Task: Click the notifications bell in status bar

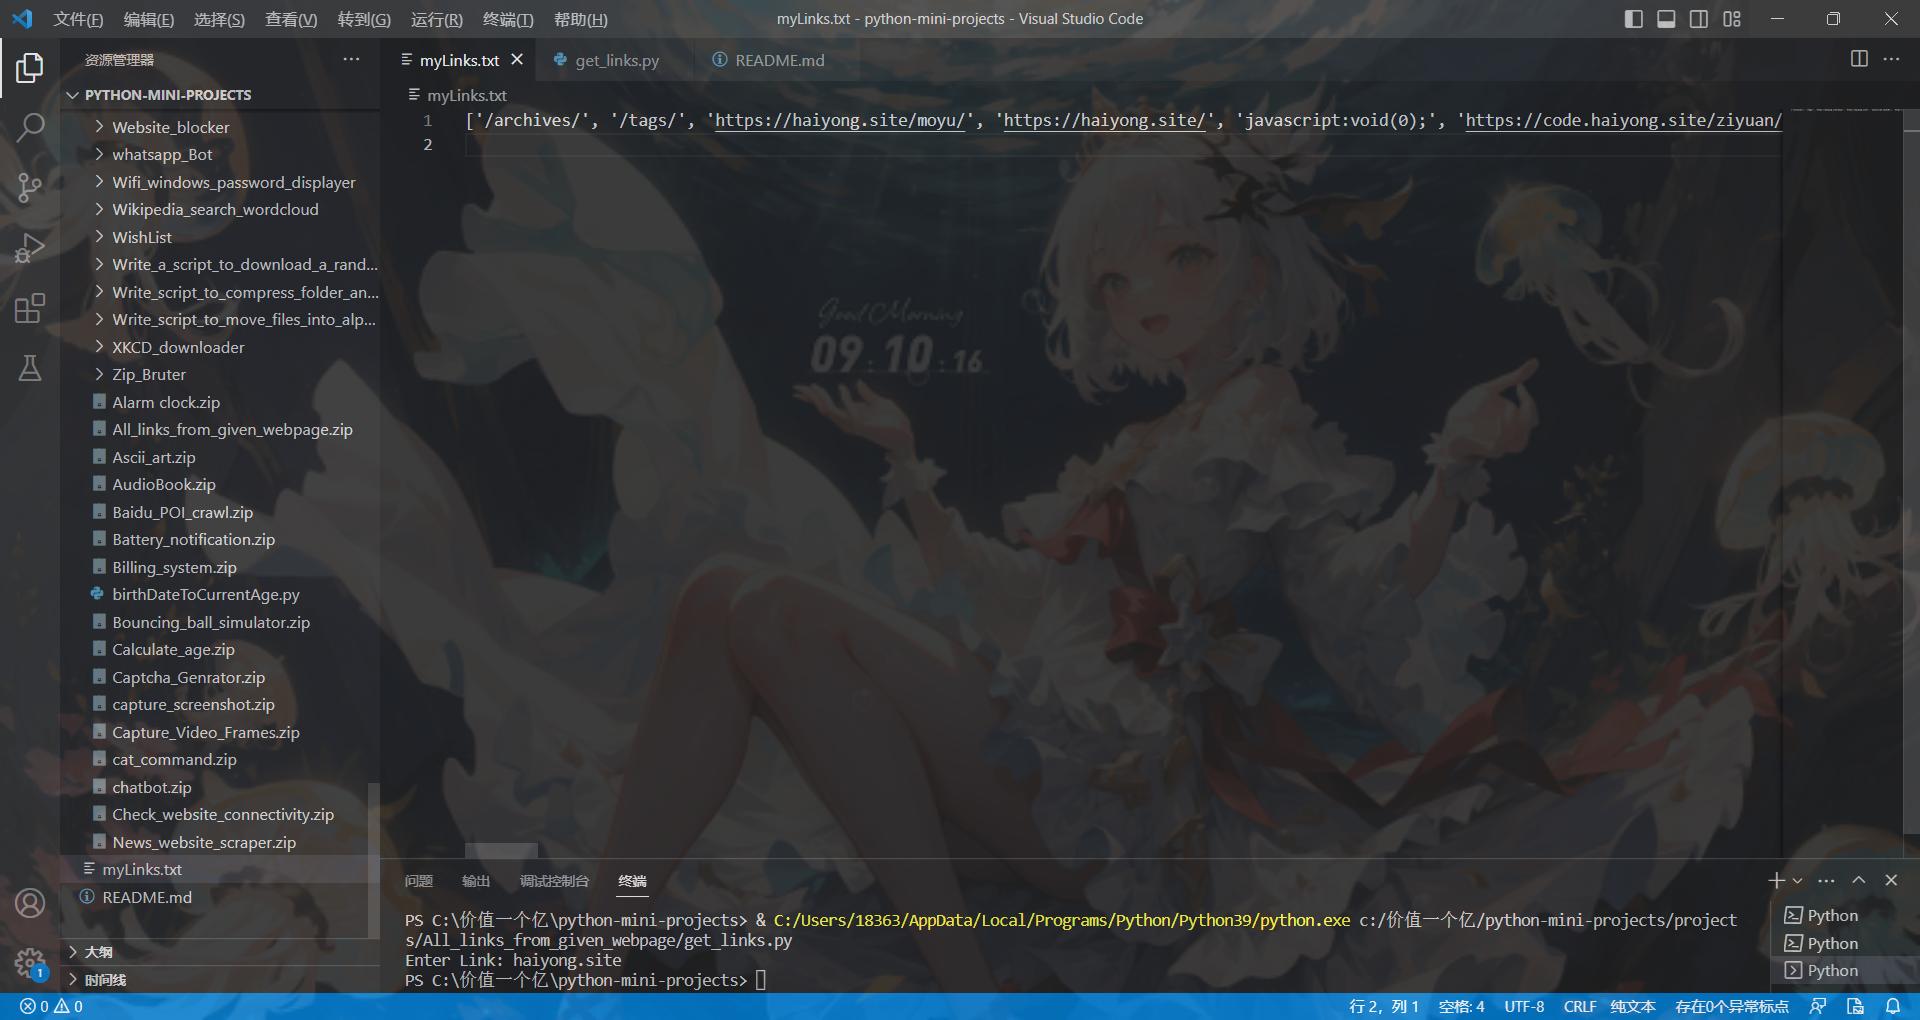Action: pyautogui.click(x=1893, y=1007)
